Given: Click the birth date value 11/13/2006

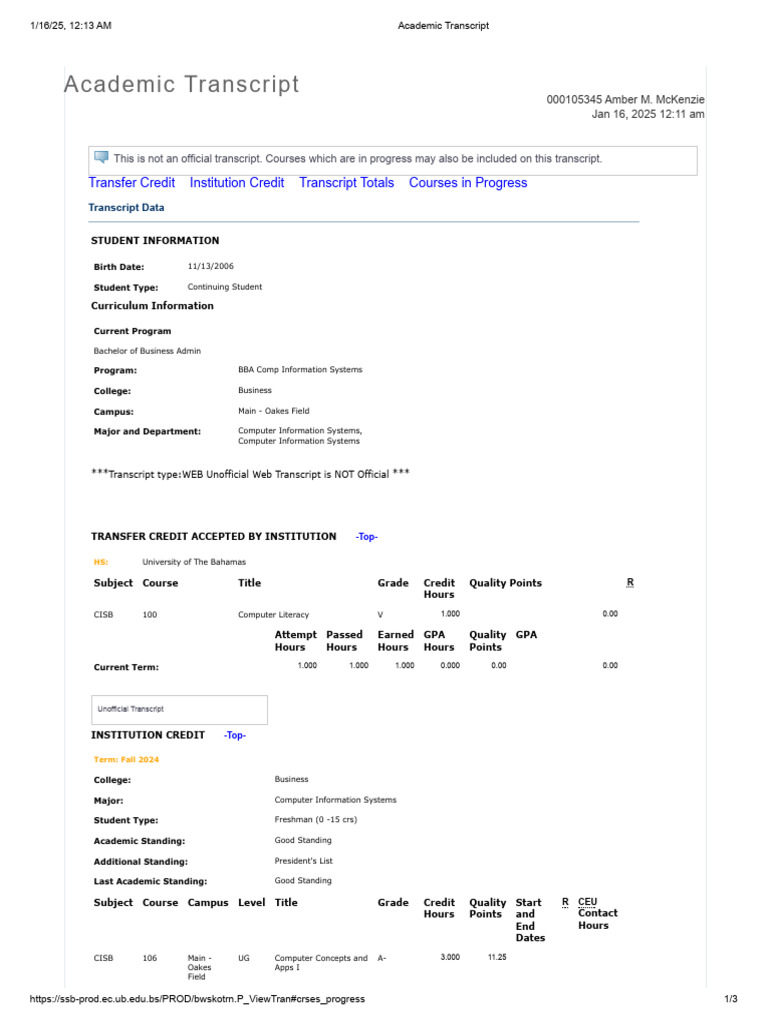Looking at the screenshot, I should click(x=209, y=267).
